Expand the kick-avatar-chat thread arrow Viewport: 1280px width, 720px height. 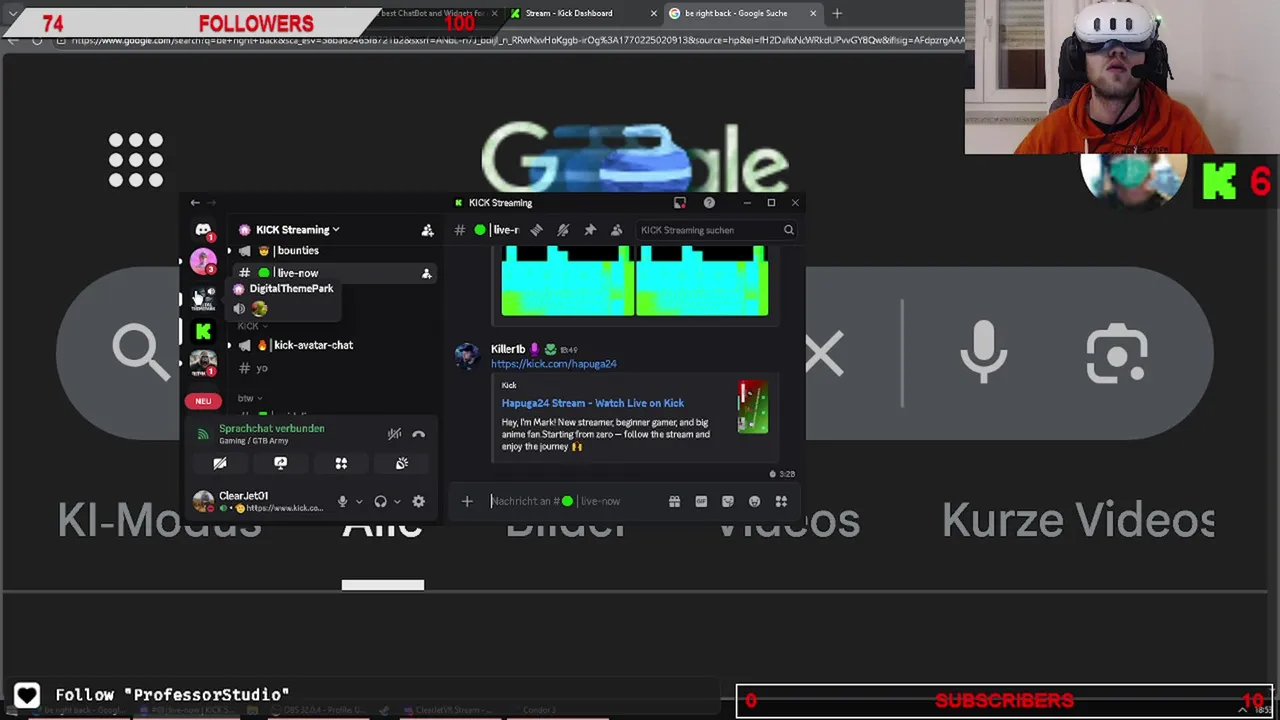229,345
